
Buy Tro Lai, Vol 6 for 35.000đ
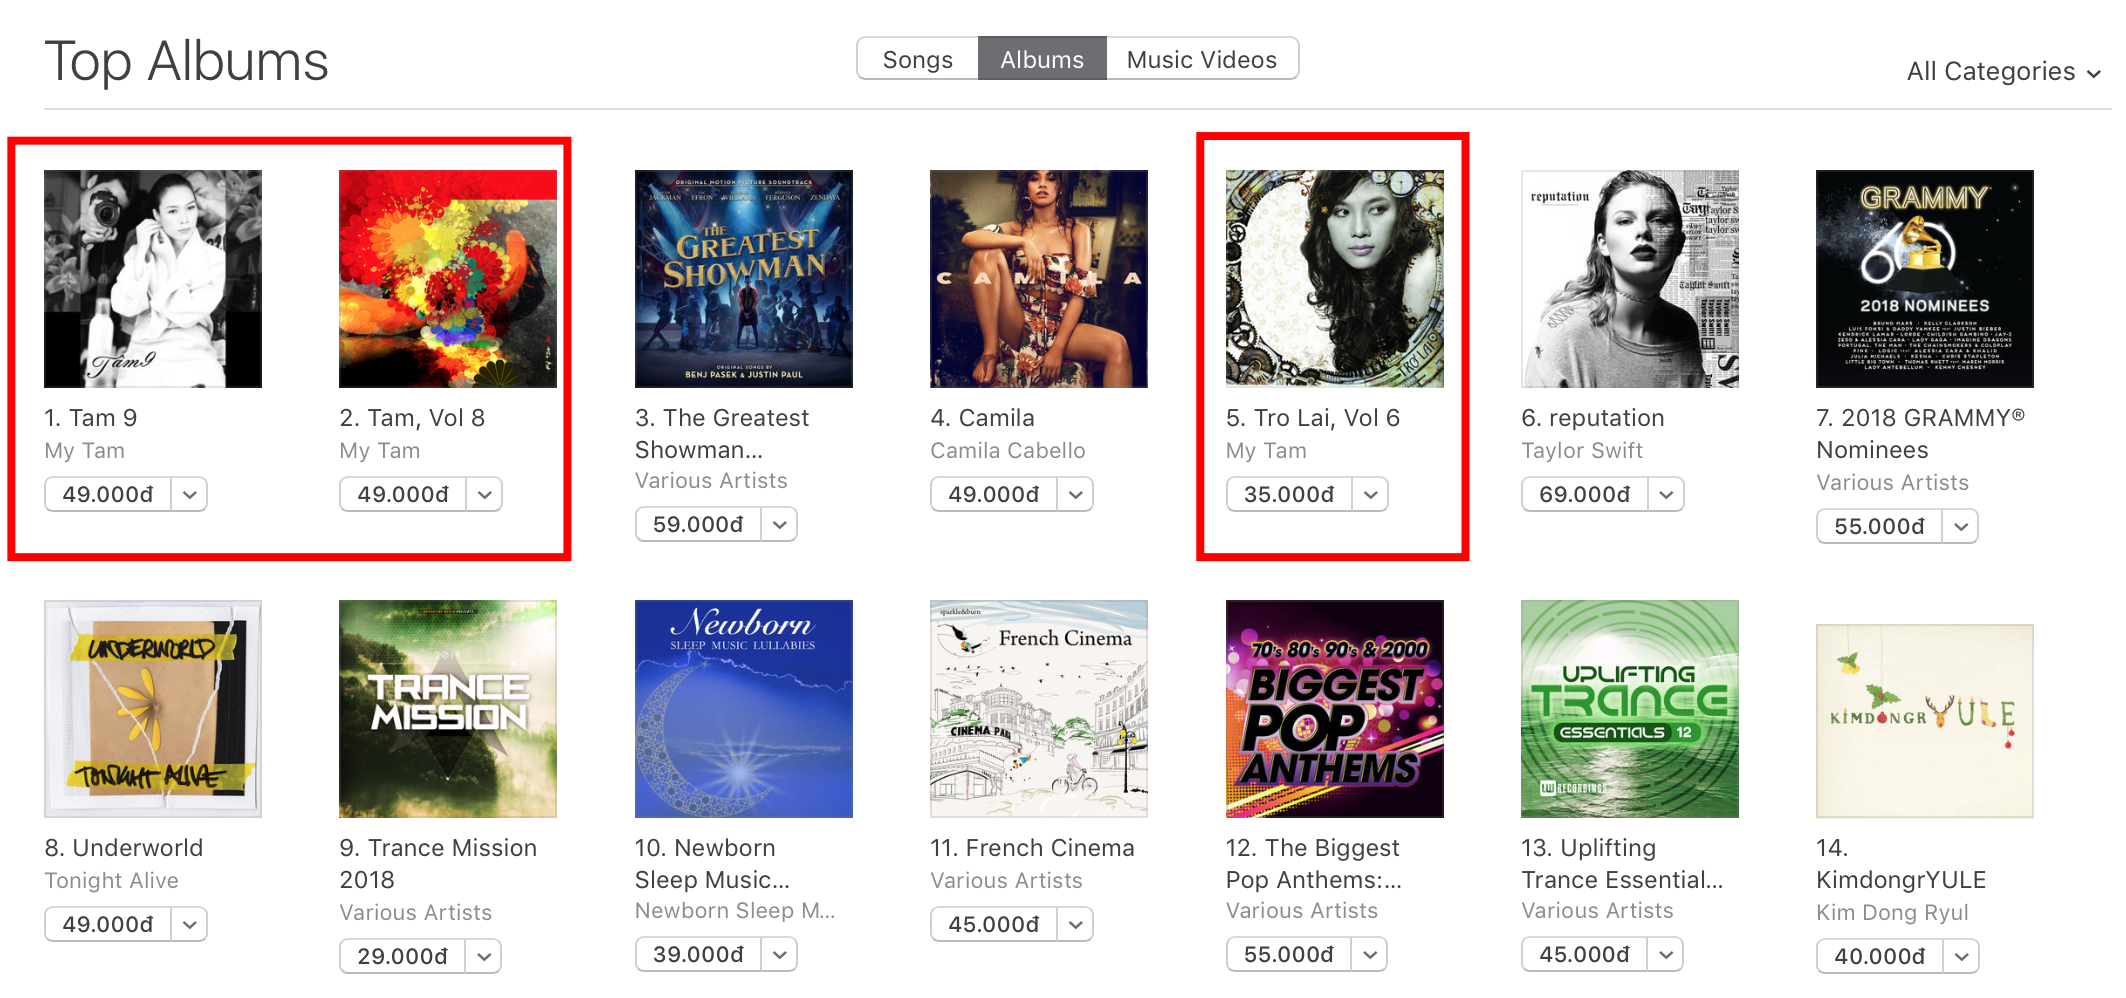click(1289, 494)
